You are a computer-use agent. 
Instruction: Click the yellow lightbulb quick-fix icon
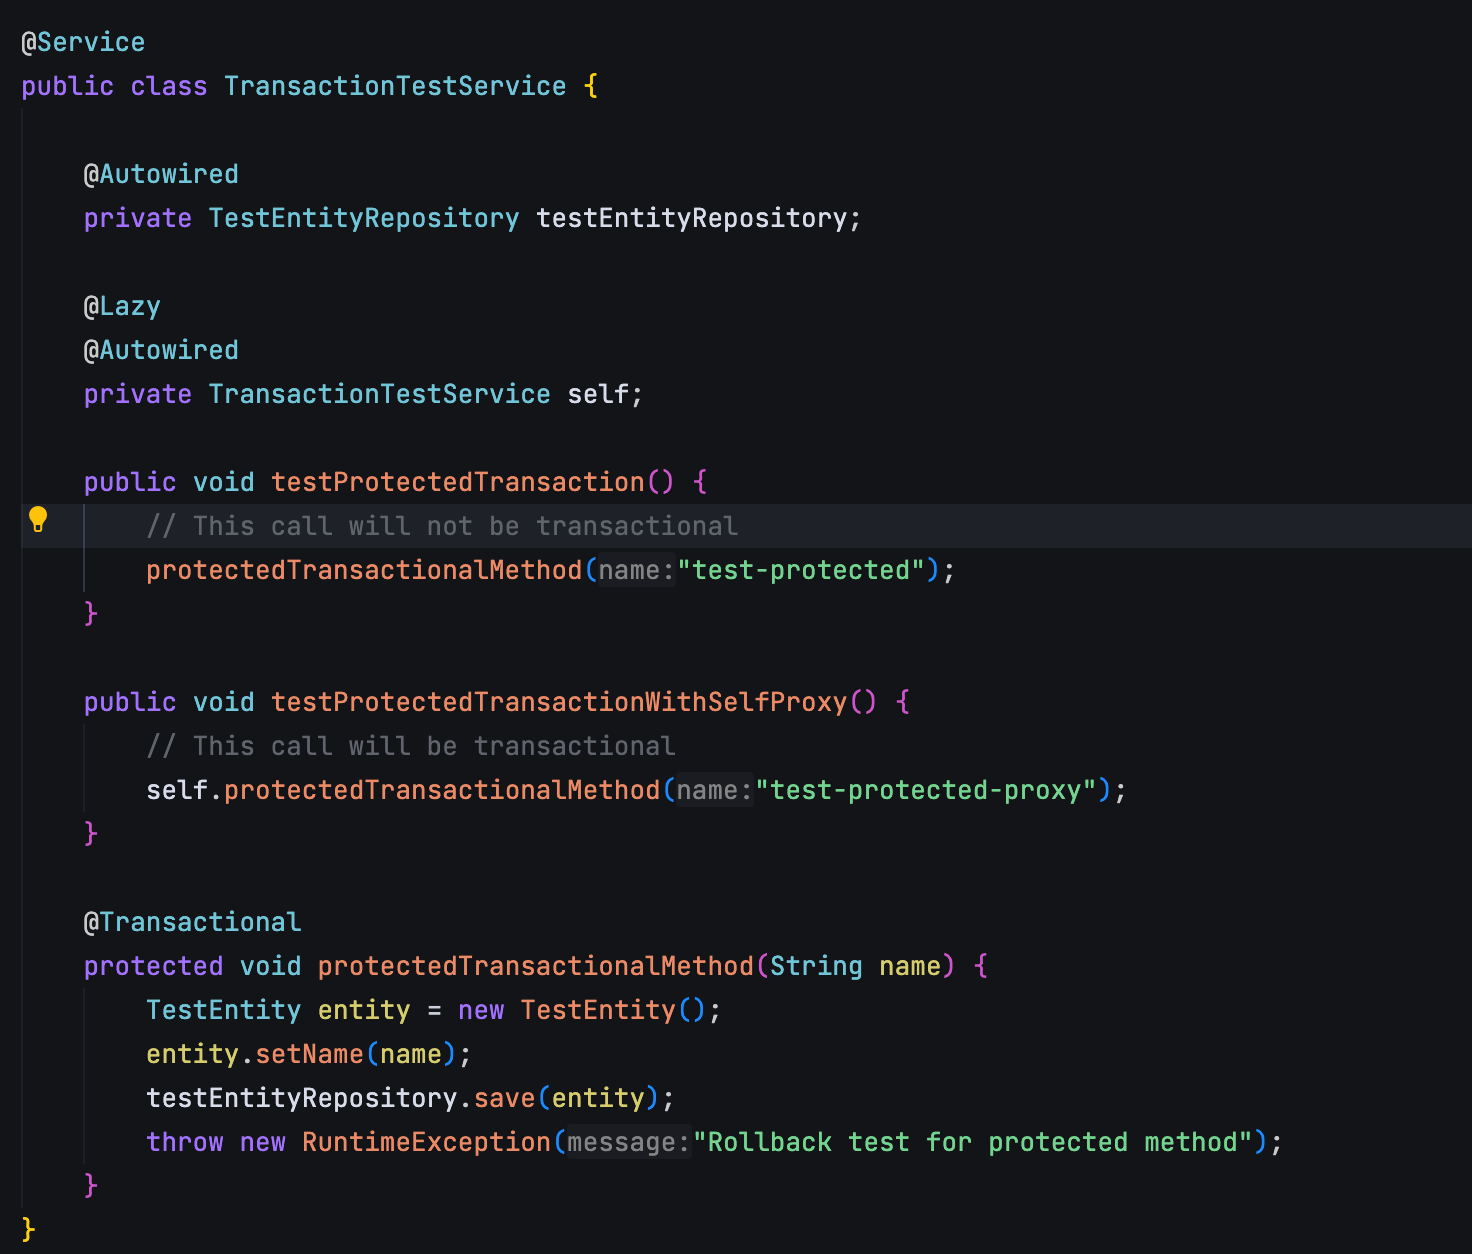38,519
